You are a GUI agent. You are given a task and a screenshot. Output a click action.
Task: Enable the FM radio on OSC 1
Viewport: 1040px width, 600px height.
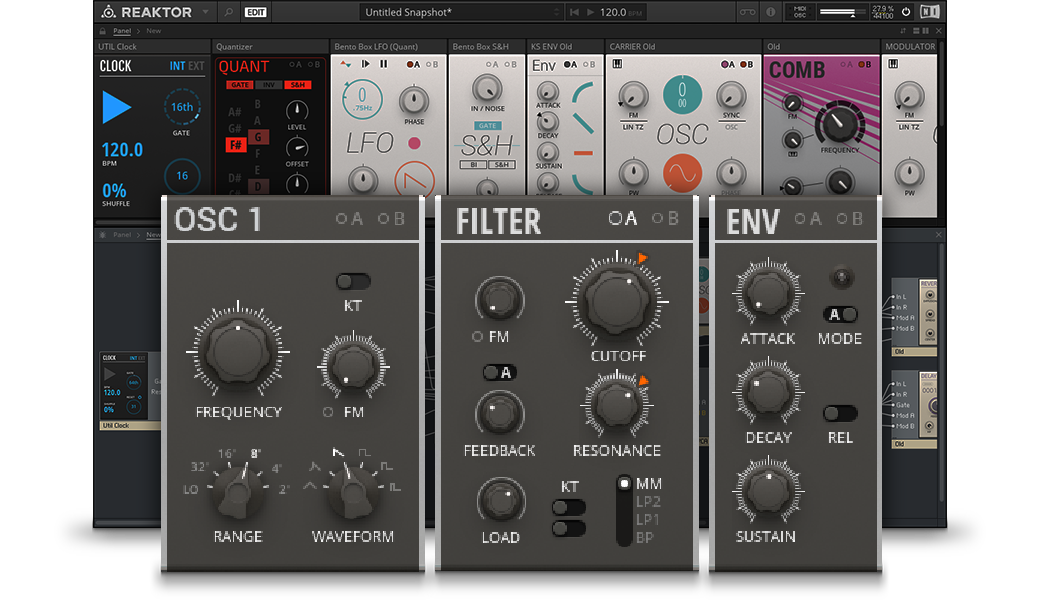[328, 412]
